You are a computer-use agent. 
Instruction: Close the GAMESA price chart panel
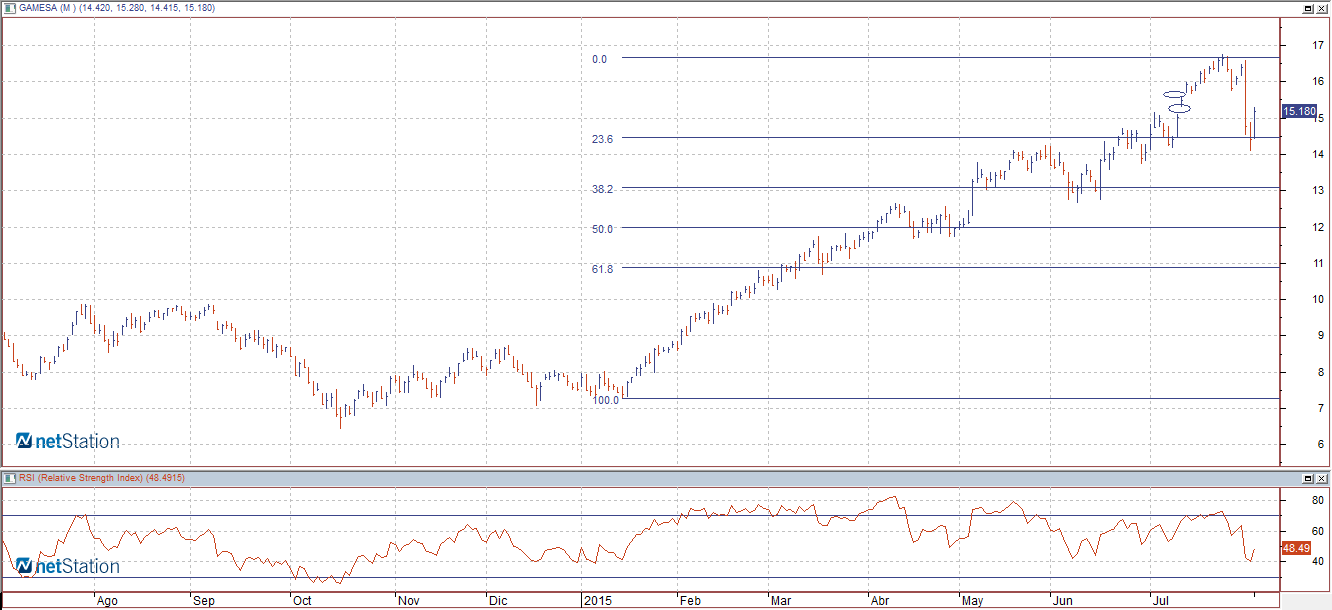[1322, 8]
